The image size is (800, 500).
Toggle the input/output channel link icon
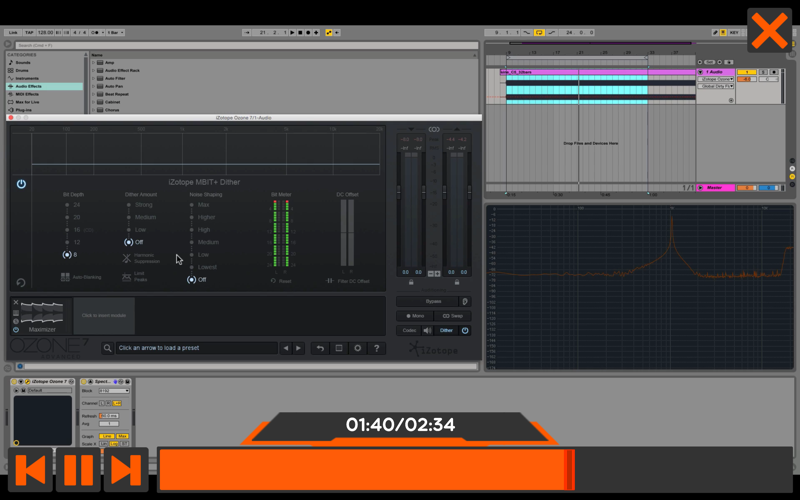tap(434, 129)
